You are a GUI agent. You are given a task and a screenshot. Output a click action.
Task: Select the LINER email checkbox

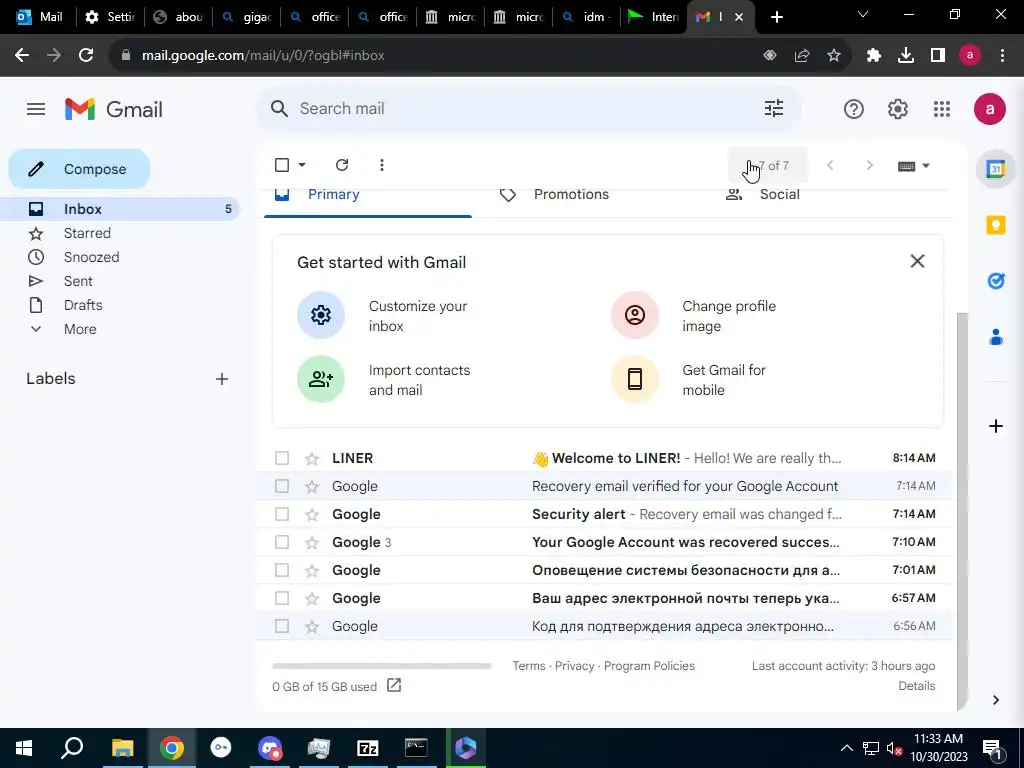282,458
